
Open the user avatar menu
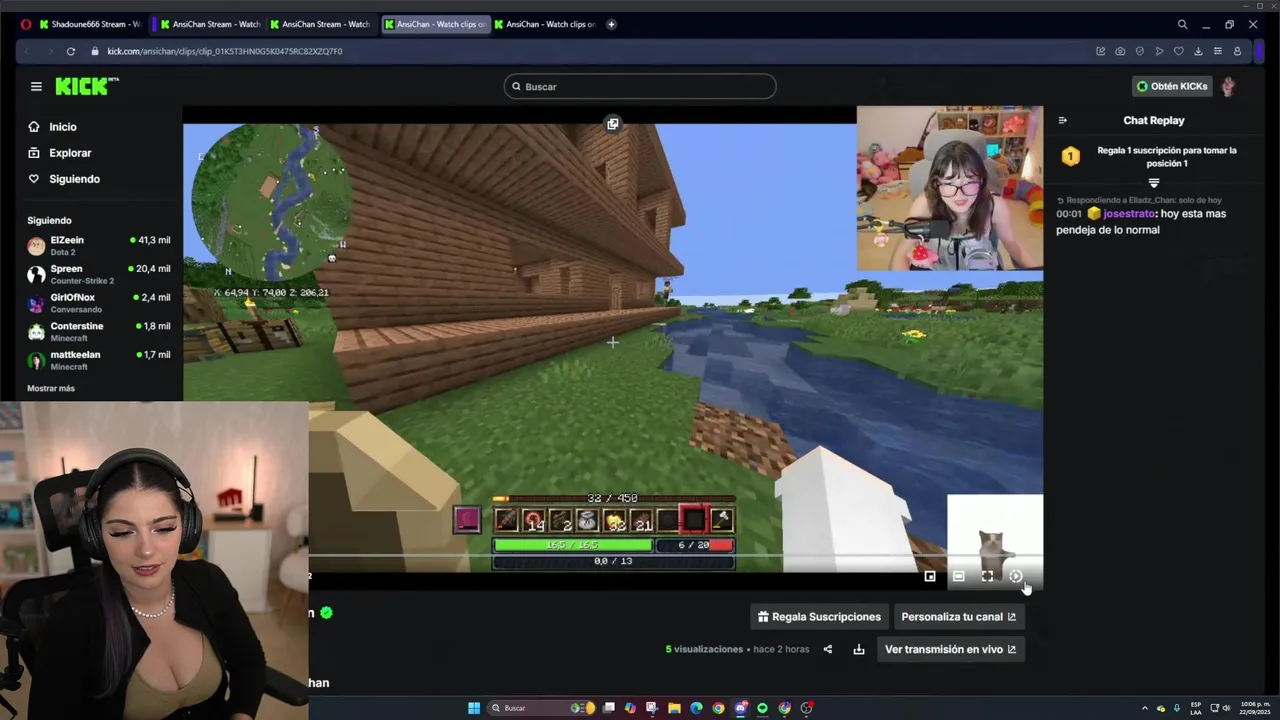(1228, 86)
